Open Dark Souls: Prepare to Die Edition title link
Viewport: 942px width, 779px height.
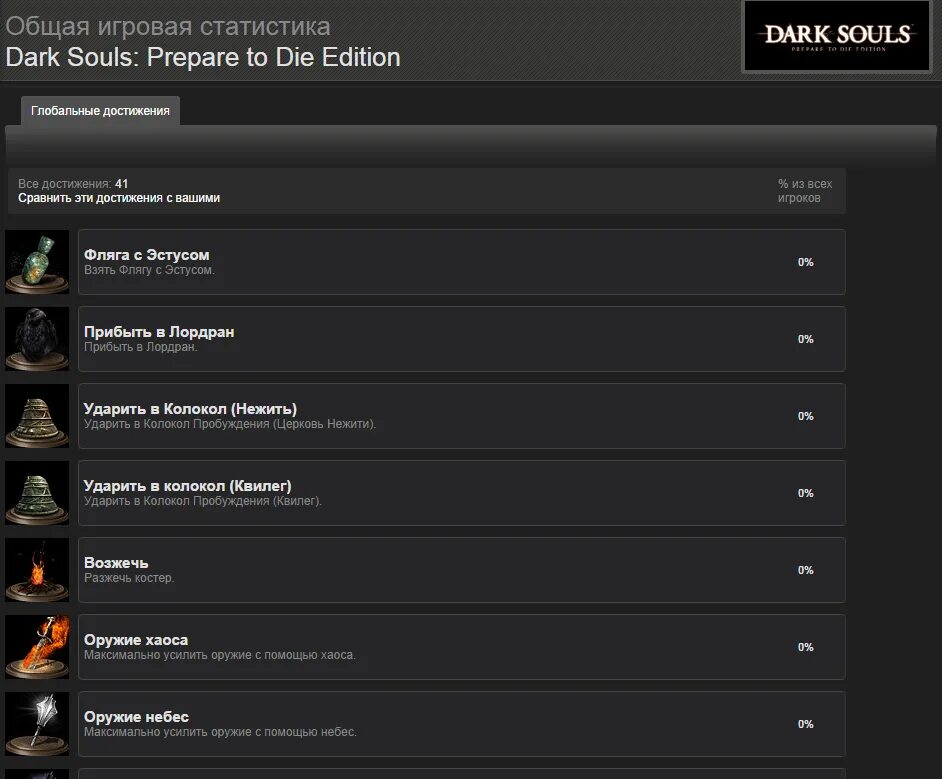[x=203, y=57]
